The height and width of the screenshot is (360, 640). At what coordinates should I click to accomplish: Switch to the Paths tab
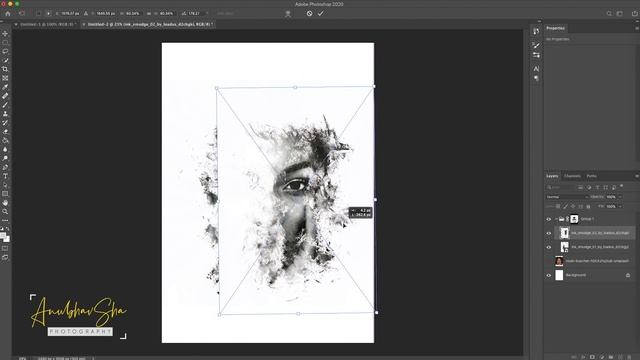tap(591, 176)
